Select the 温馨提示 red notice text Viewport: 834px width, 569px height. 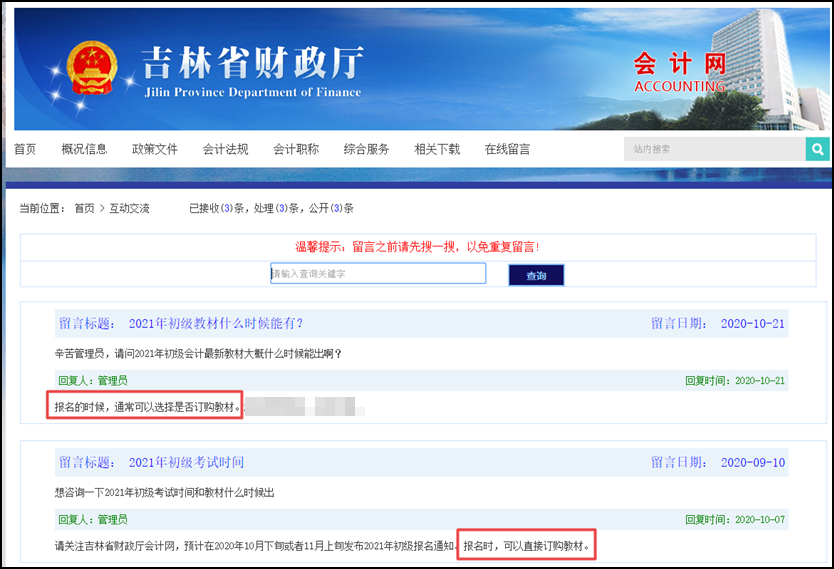pos(418,247)
